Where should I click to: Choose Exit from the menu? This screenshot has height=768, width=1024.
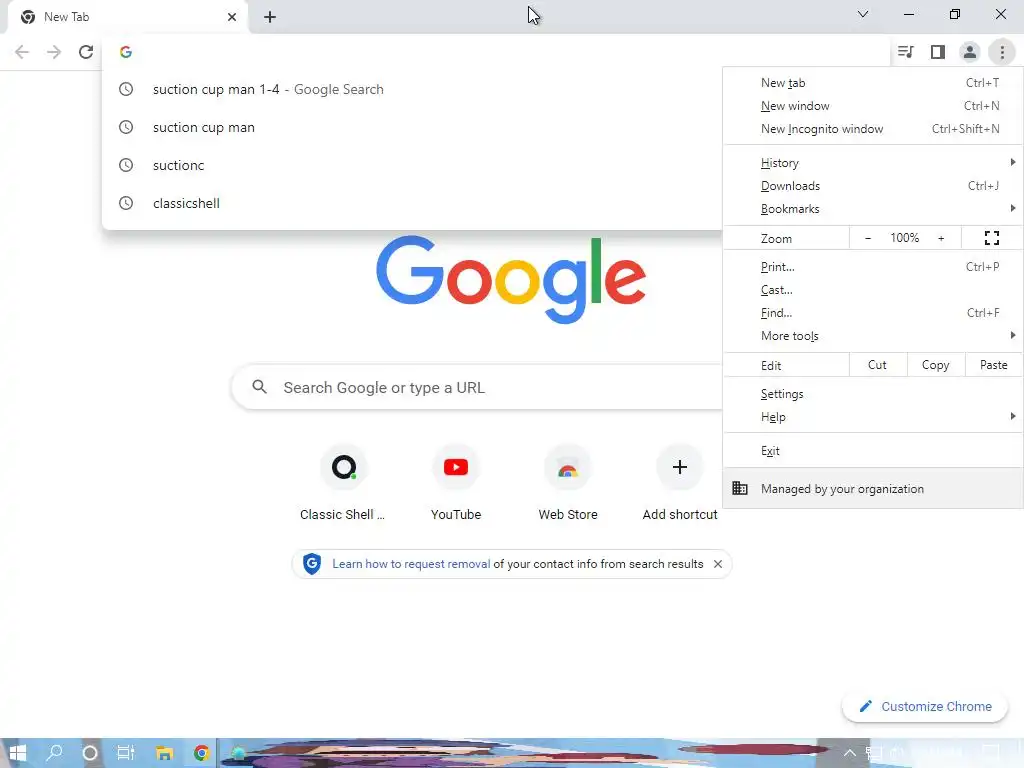[873, 451]
